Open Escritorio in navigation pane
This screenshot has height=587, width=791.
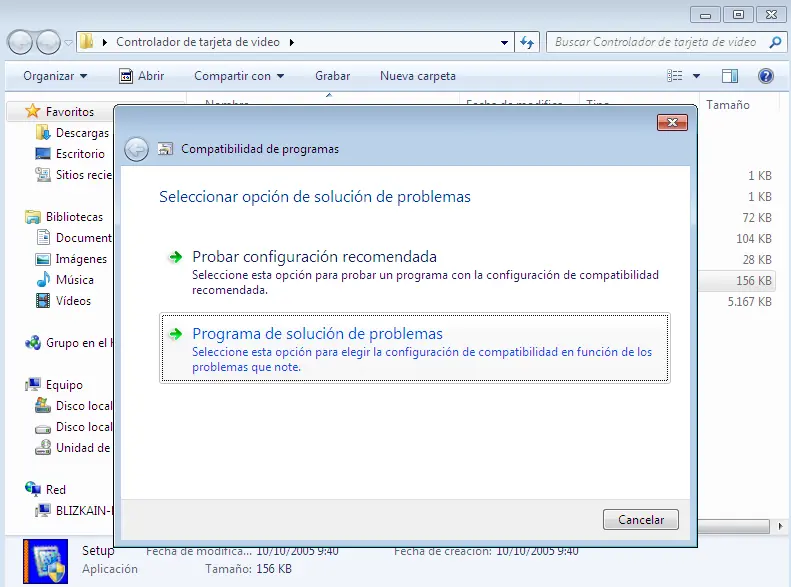tap(70, 154)
